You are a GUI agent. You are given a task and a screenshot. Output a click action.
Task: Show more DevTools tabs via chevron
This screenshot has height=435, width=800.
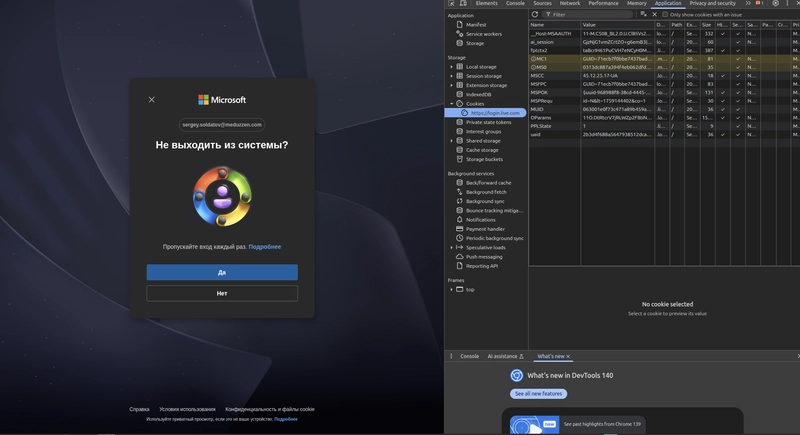coord(748,4)
